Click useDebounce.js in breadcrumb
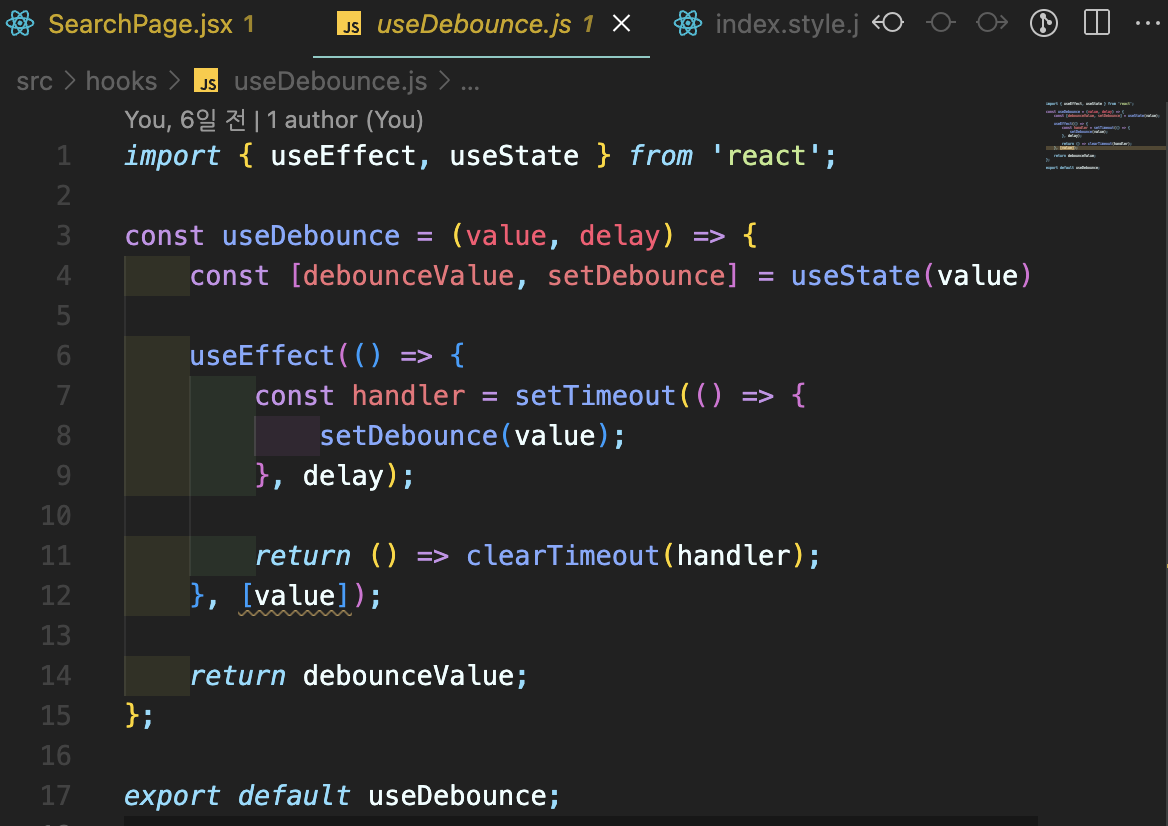The width and height of the screenshot is (1168, 826). point(331,81)
